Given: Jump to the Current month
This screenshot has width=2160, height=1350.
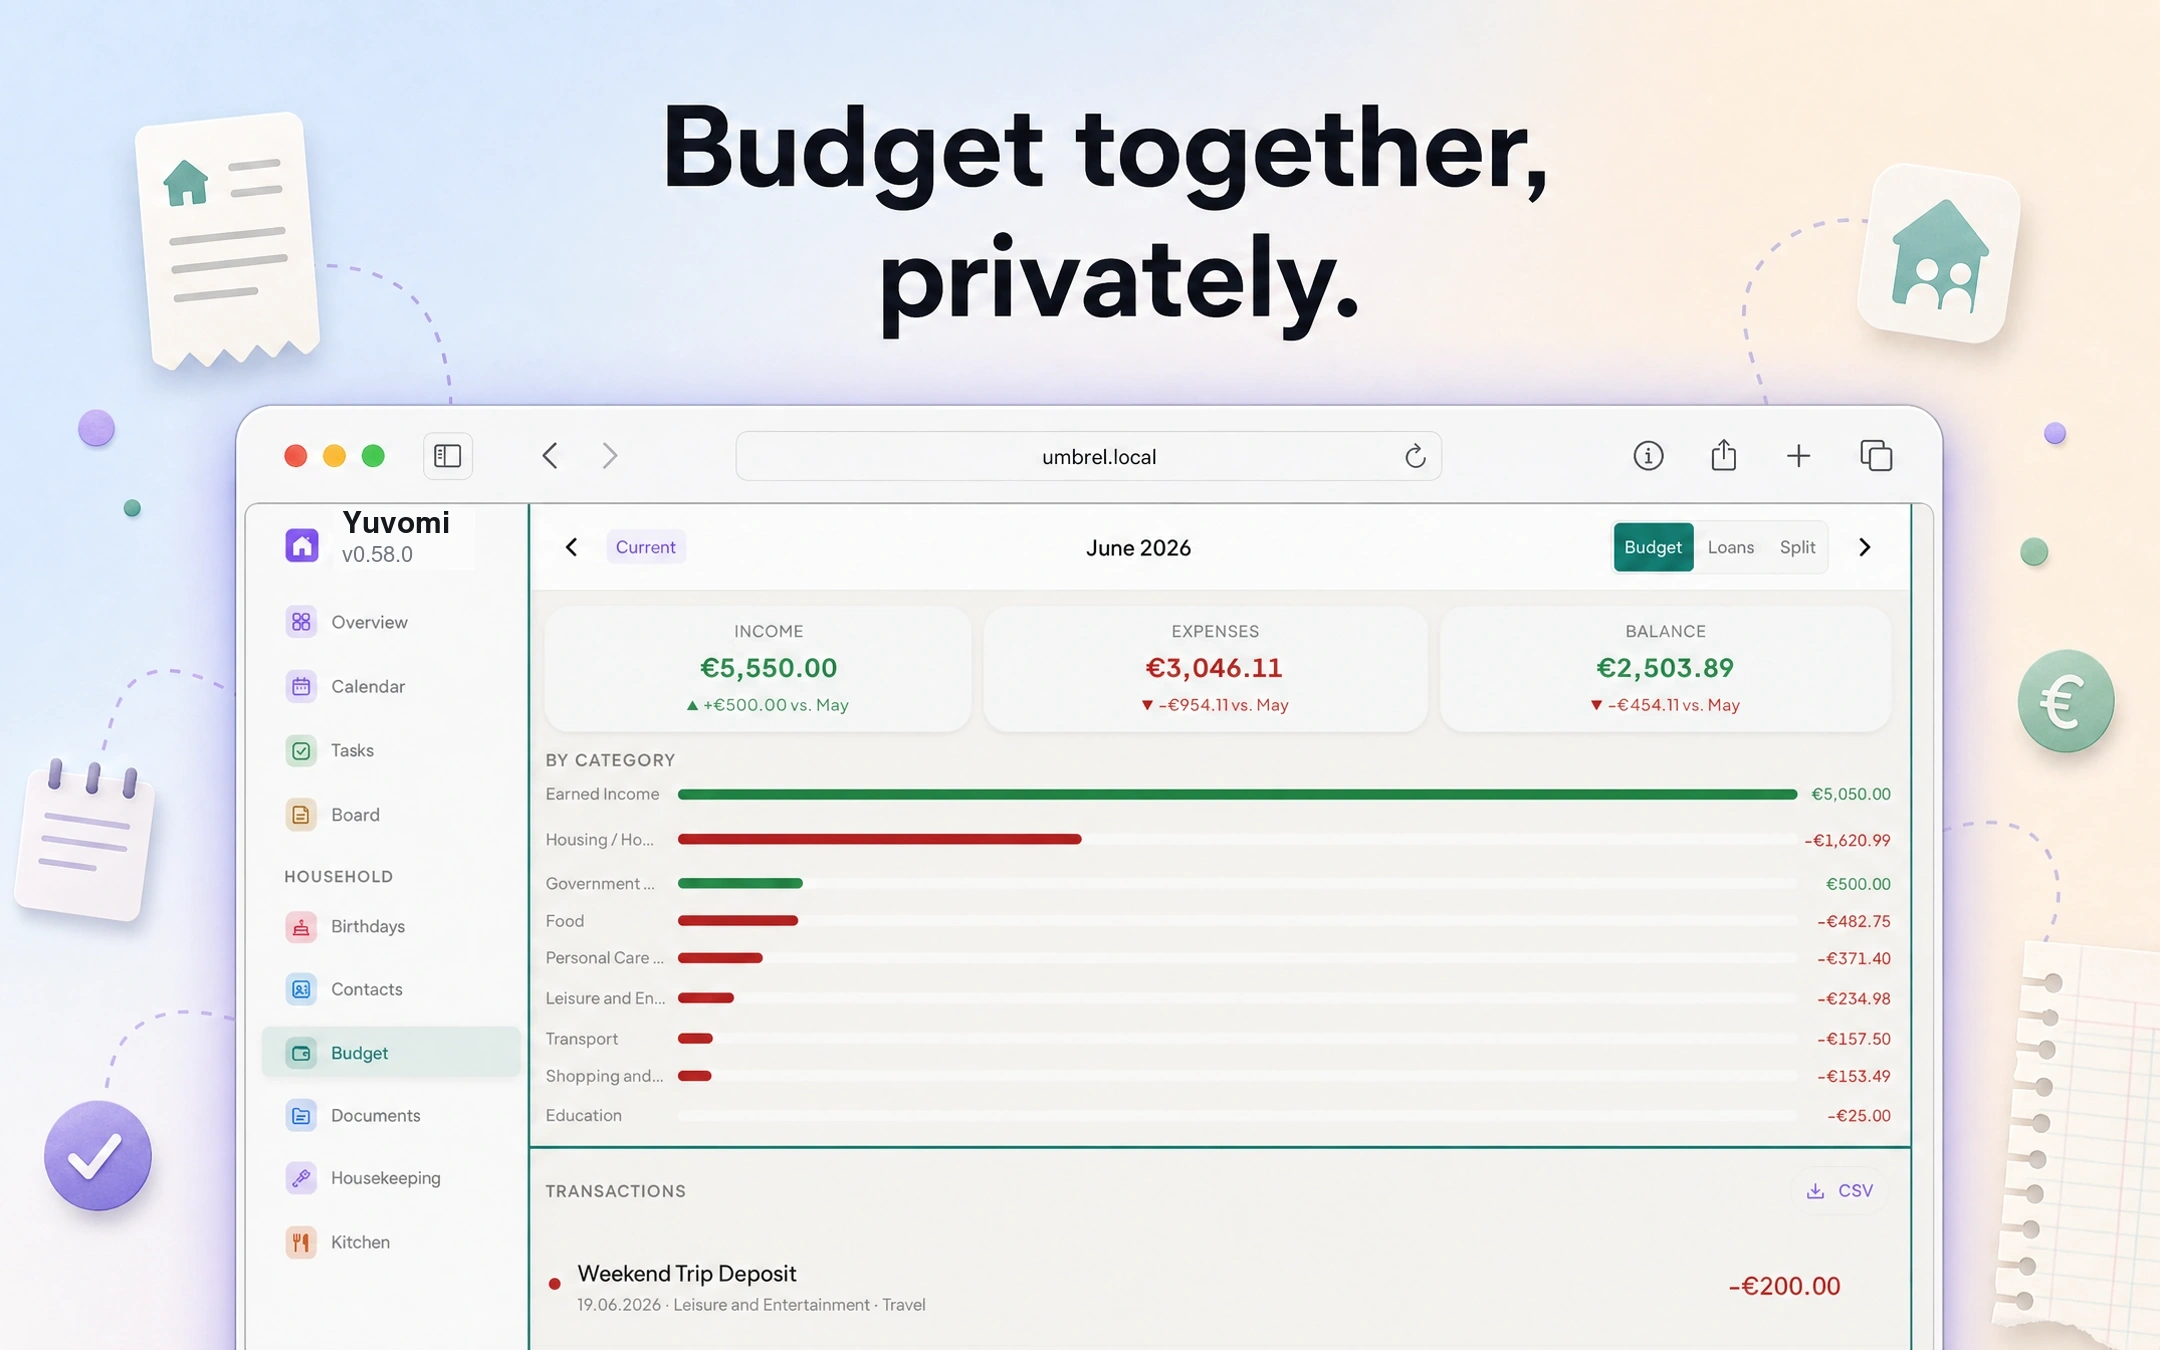Looking at the screenshot, I should [645, 547].
